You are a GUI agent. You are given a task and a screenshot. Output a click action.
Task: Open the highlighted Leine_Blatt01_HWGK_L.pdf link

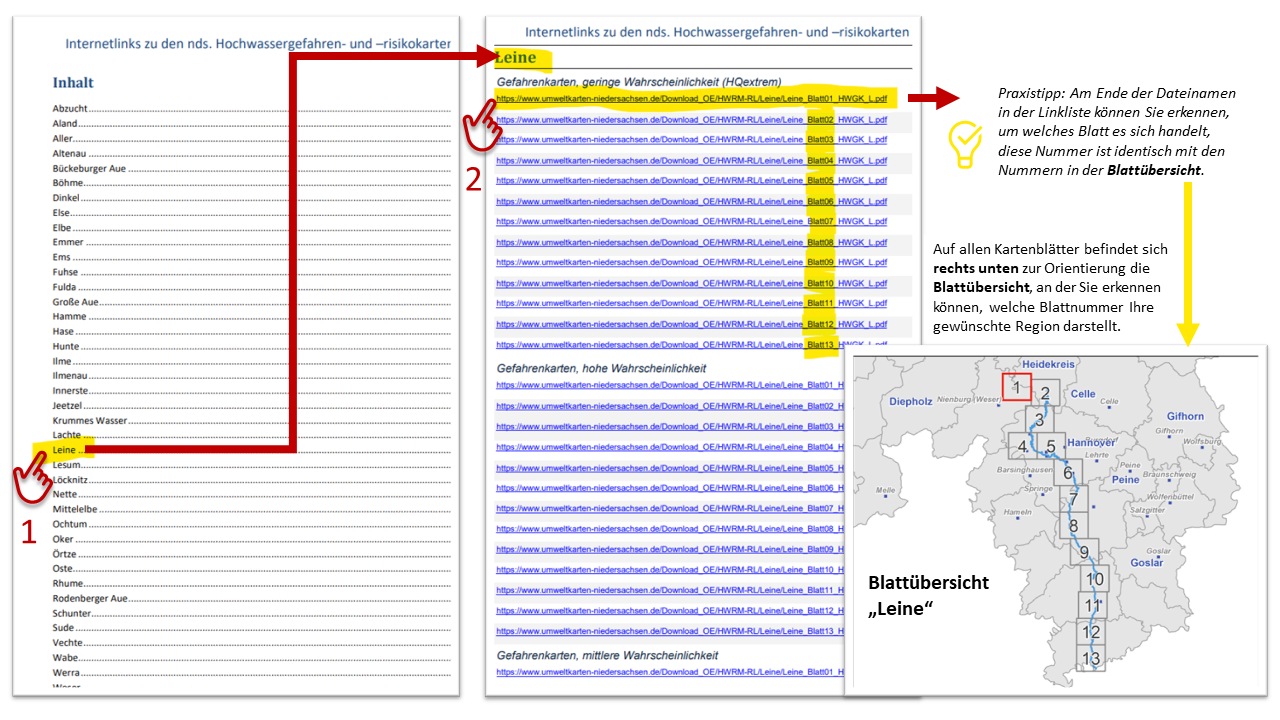(x=691, y=99)
